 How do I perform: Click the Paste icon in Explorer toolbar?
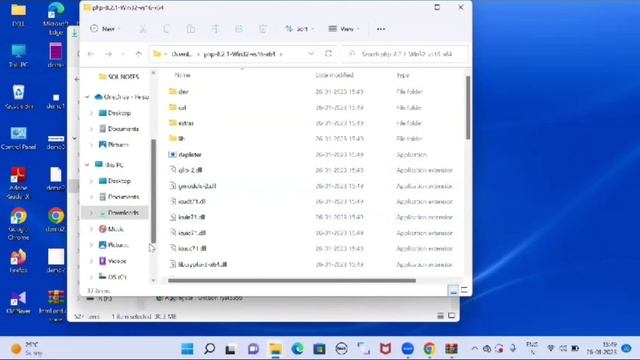[191, 29]
